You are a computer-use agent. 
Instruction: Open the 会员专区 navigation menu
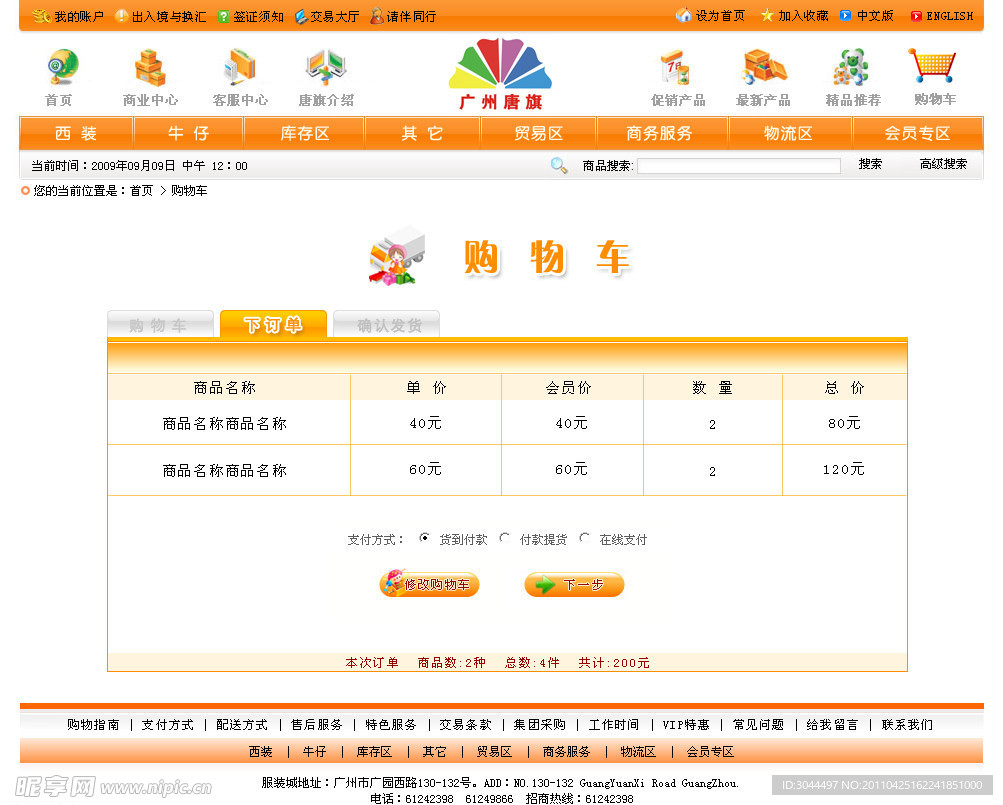916,133
